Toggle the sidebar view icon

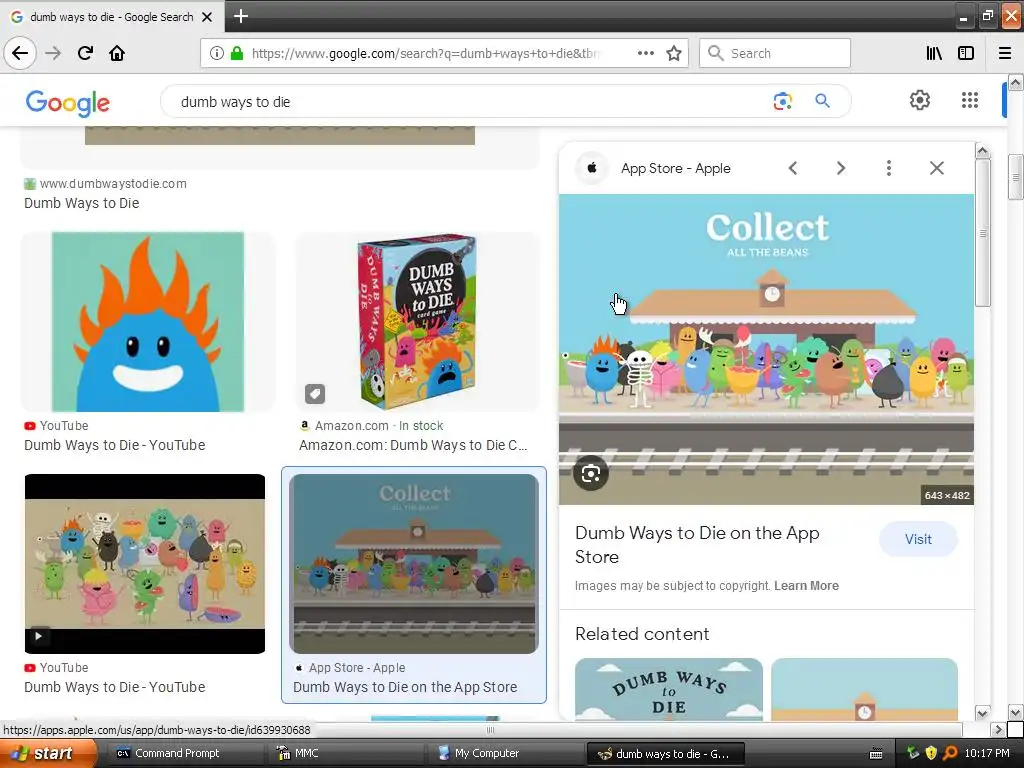coord(966,53)
